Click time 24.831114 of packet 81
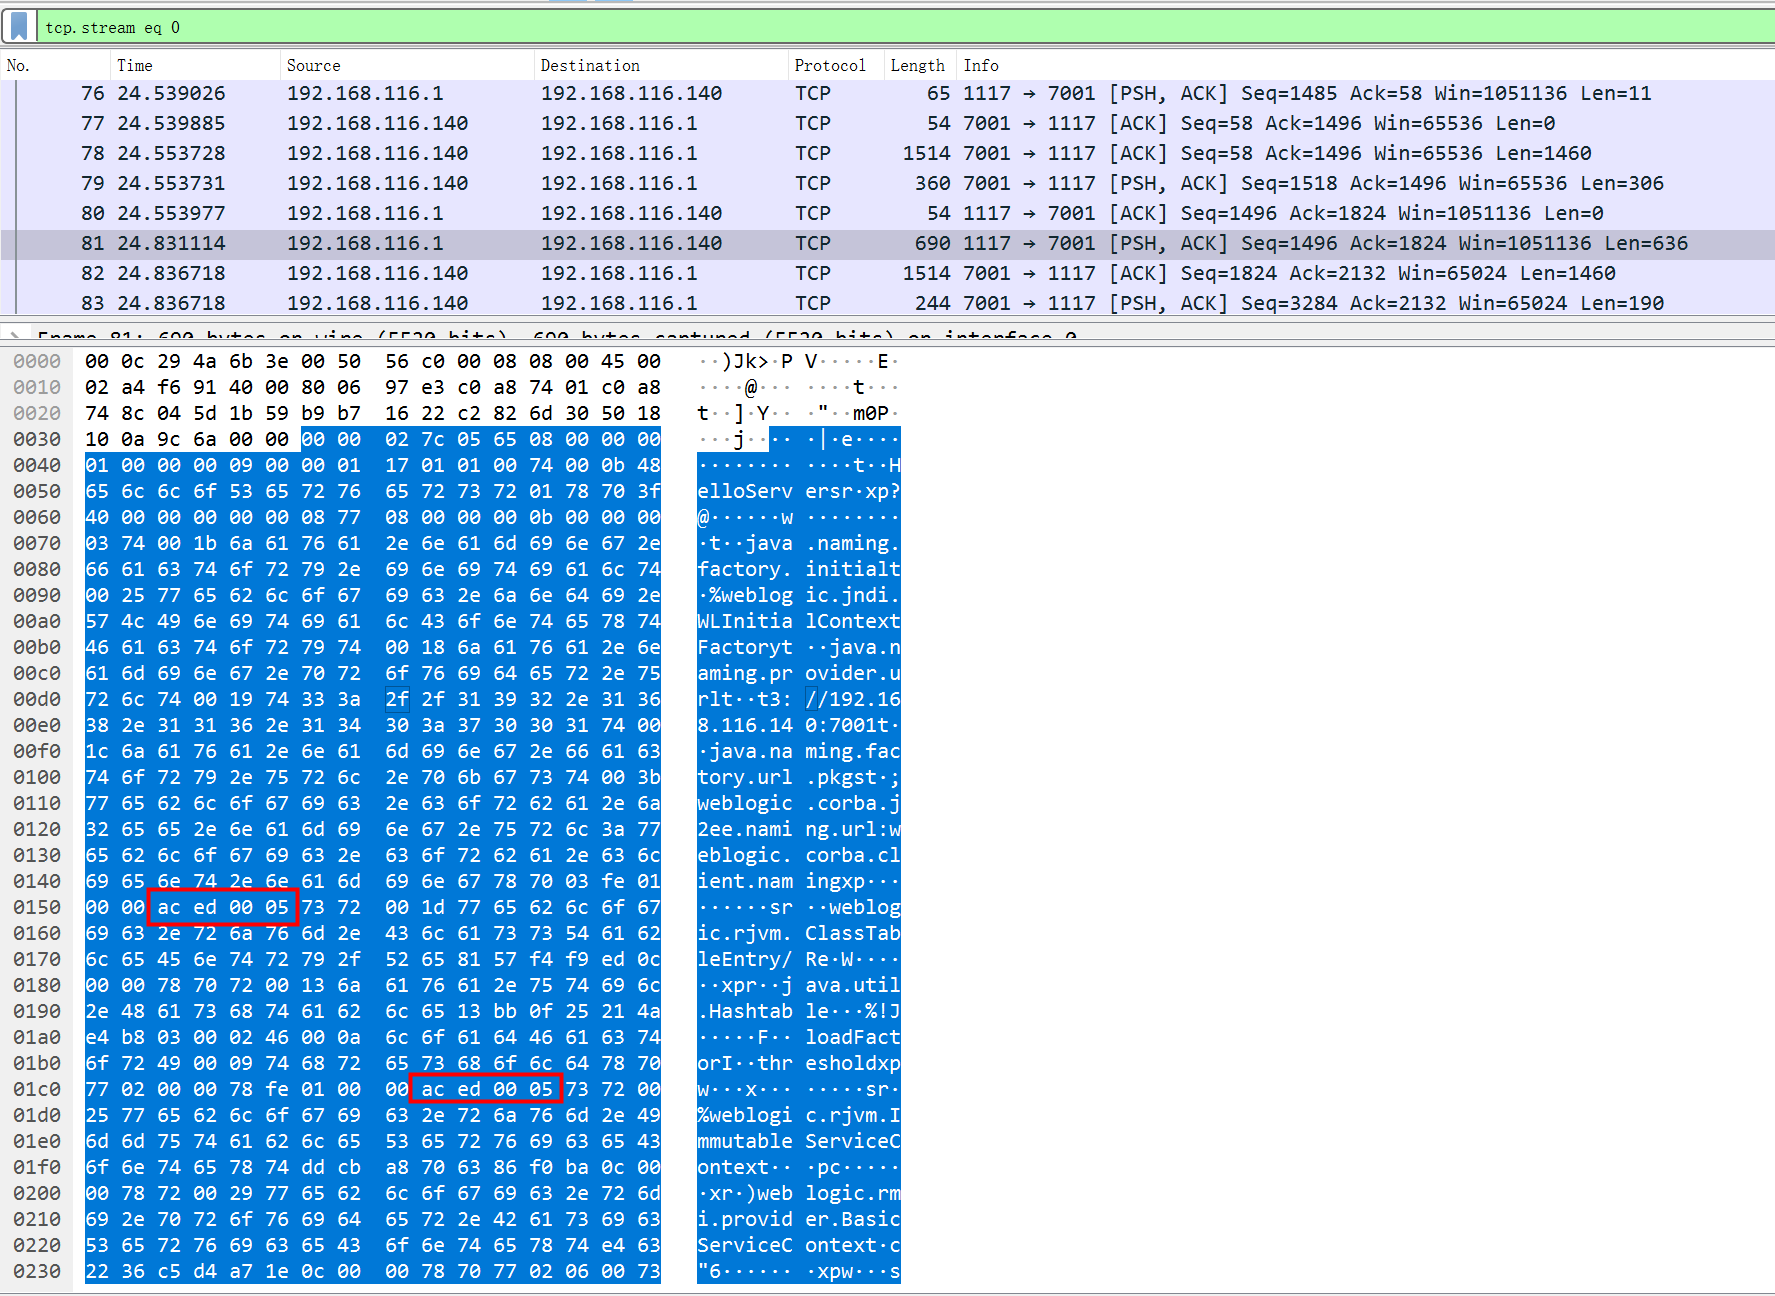The image size is (1775, 1296). (x=171, y=243)
